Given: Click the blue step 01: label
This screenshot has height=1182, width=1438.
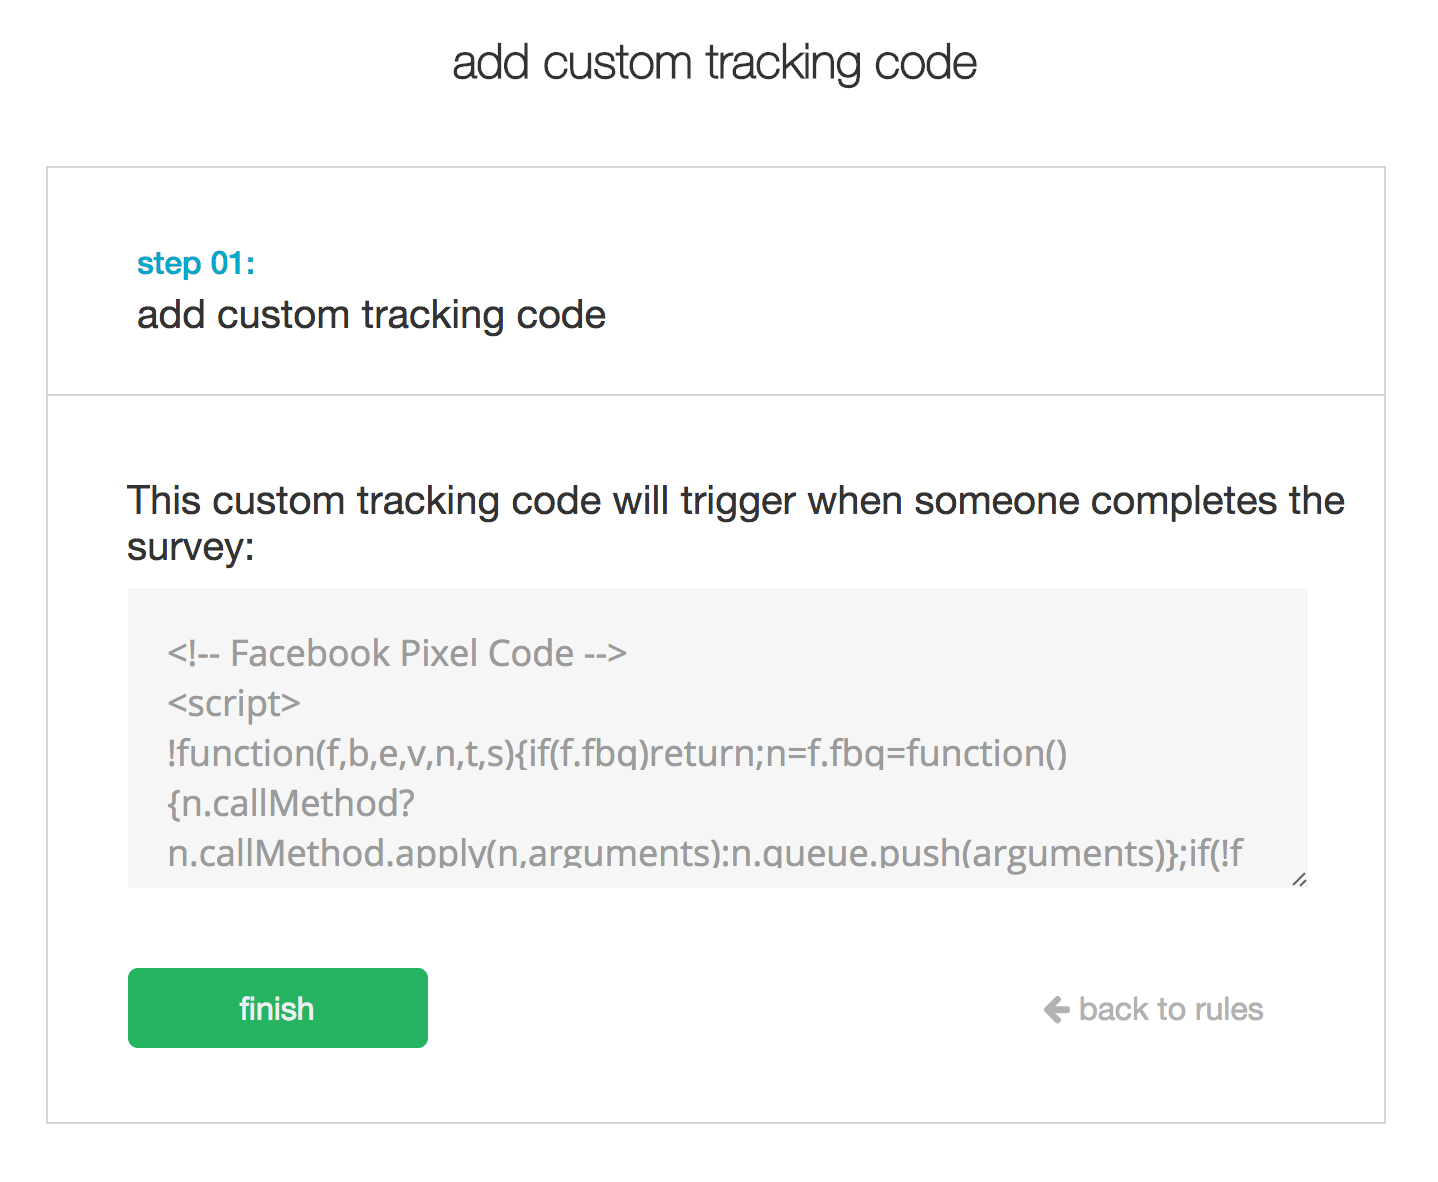Looking at the screenshot, I should tap(196, 263).
